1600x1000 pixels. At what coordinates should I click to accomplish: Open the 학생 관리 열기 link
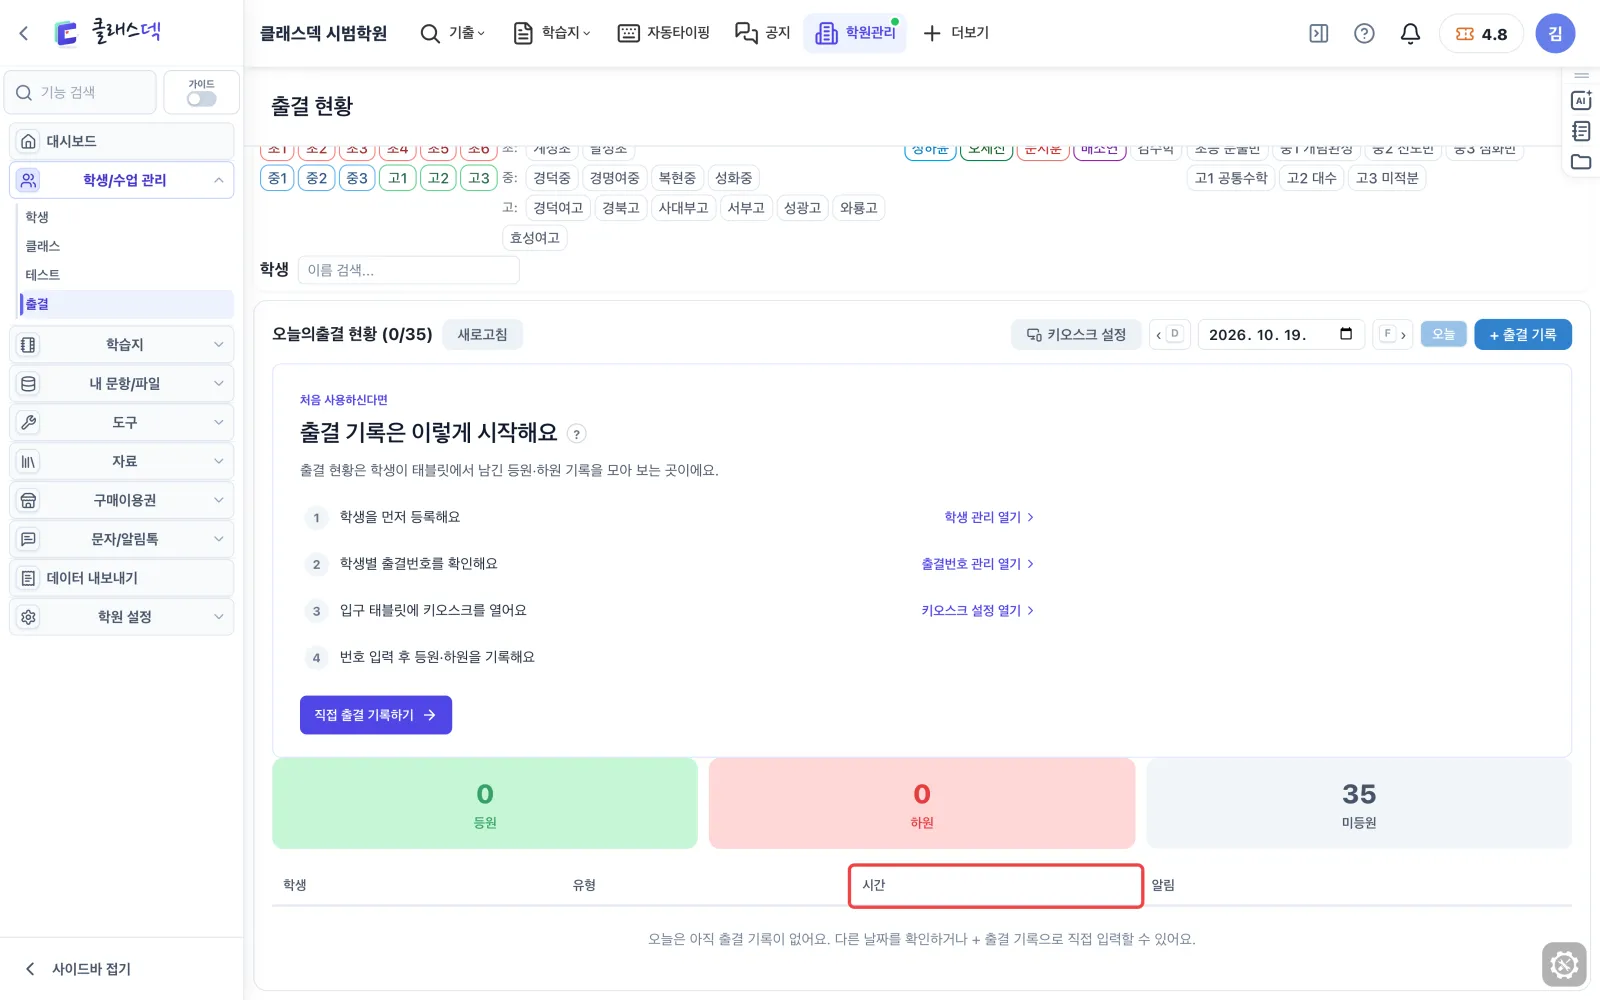click(x=989, y=517)
